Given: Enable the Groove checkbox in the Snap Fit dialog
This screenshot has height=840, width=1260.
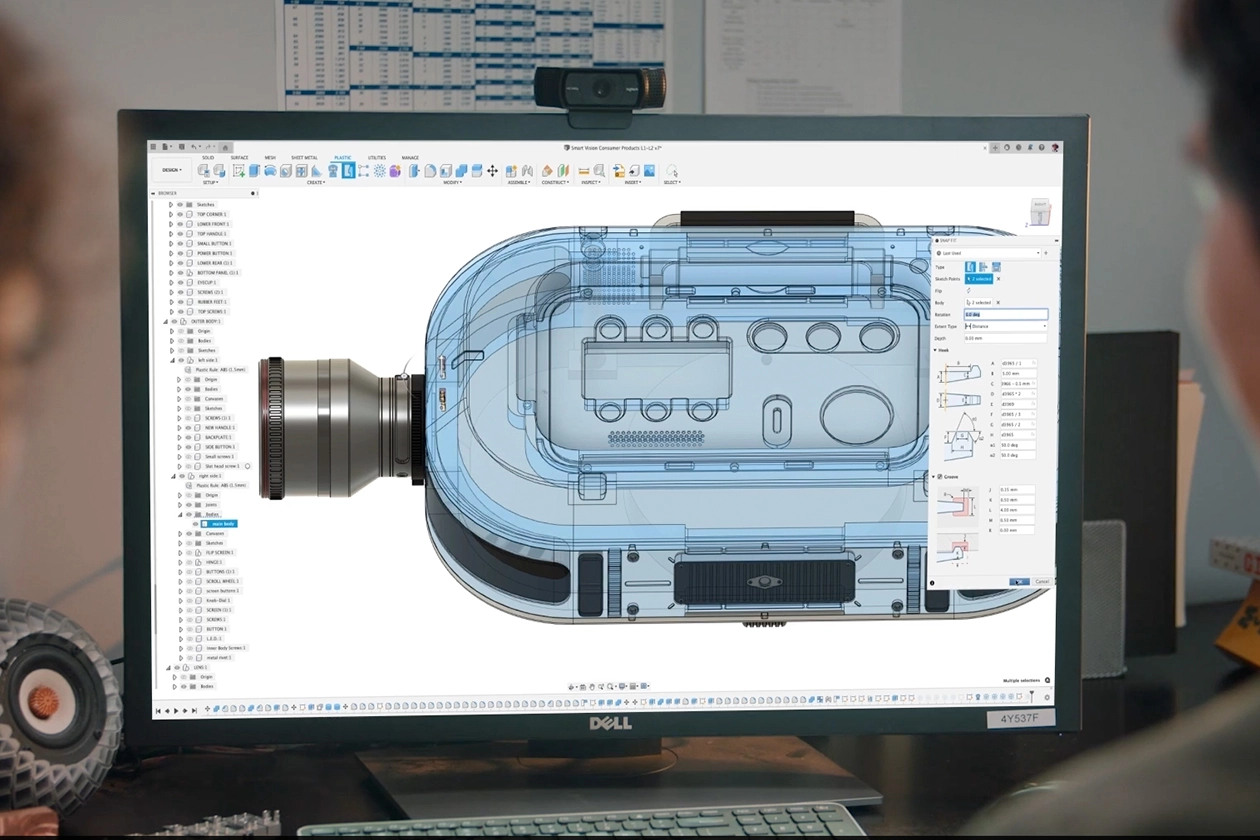Looking at the screenshot, I should click(941, 477).
